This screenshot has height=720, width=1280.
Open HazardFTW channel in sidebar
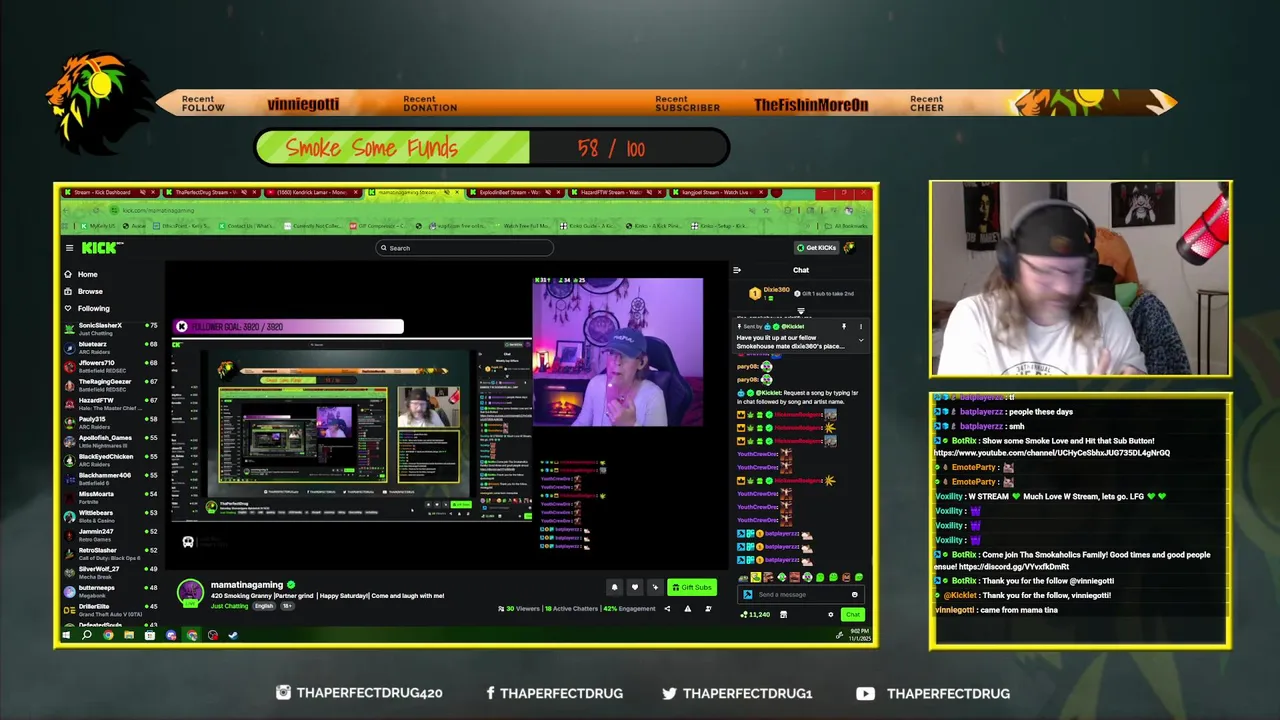pyautogui.click(x=112, y=403)
